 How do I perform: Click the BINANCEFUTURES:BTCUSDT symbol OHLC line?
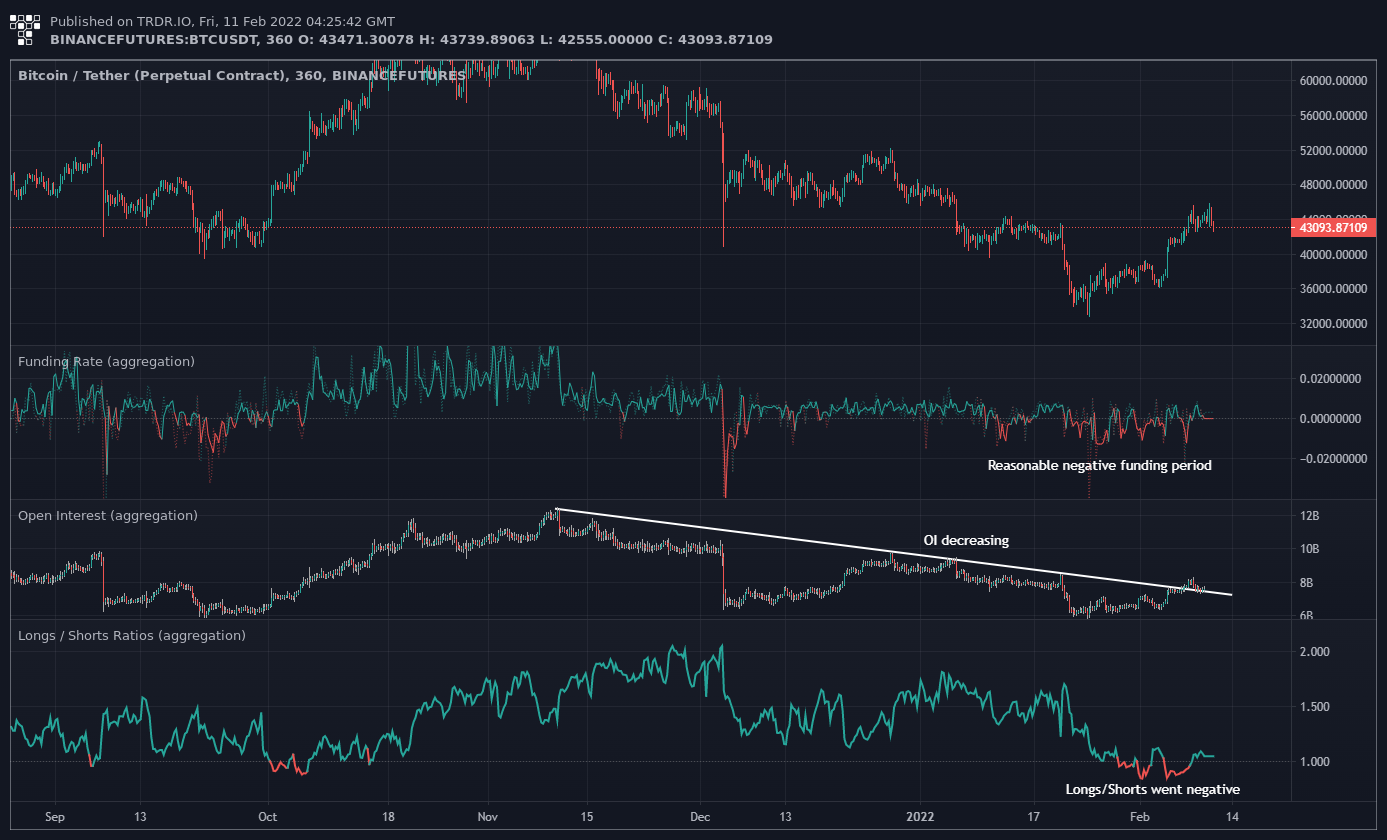[410, 39]
